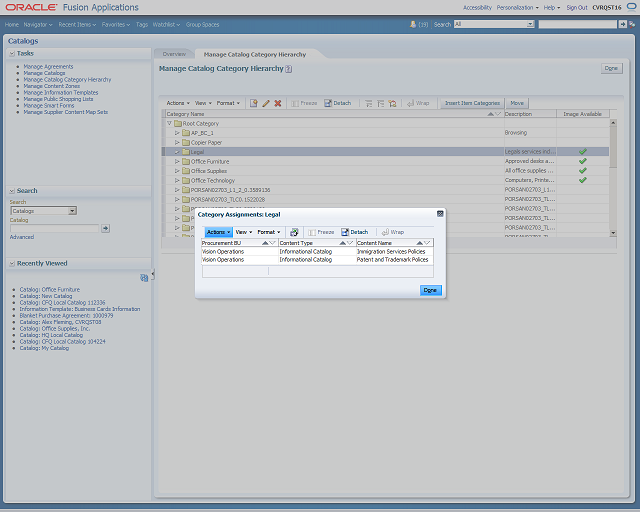This screenshot has height=512, width=640.
Task: Click Done in Category Assignments dialog
Action: (x=431, y=290)
